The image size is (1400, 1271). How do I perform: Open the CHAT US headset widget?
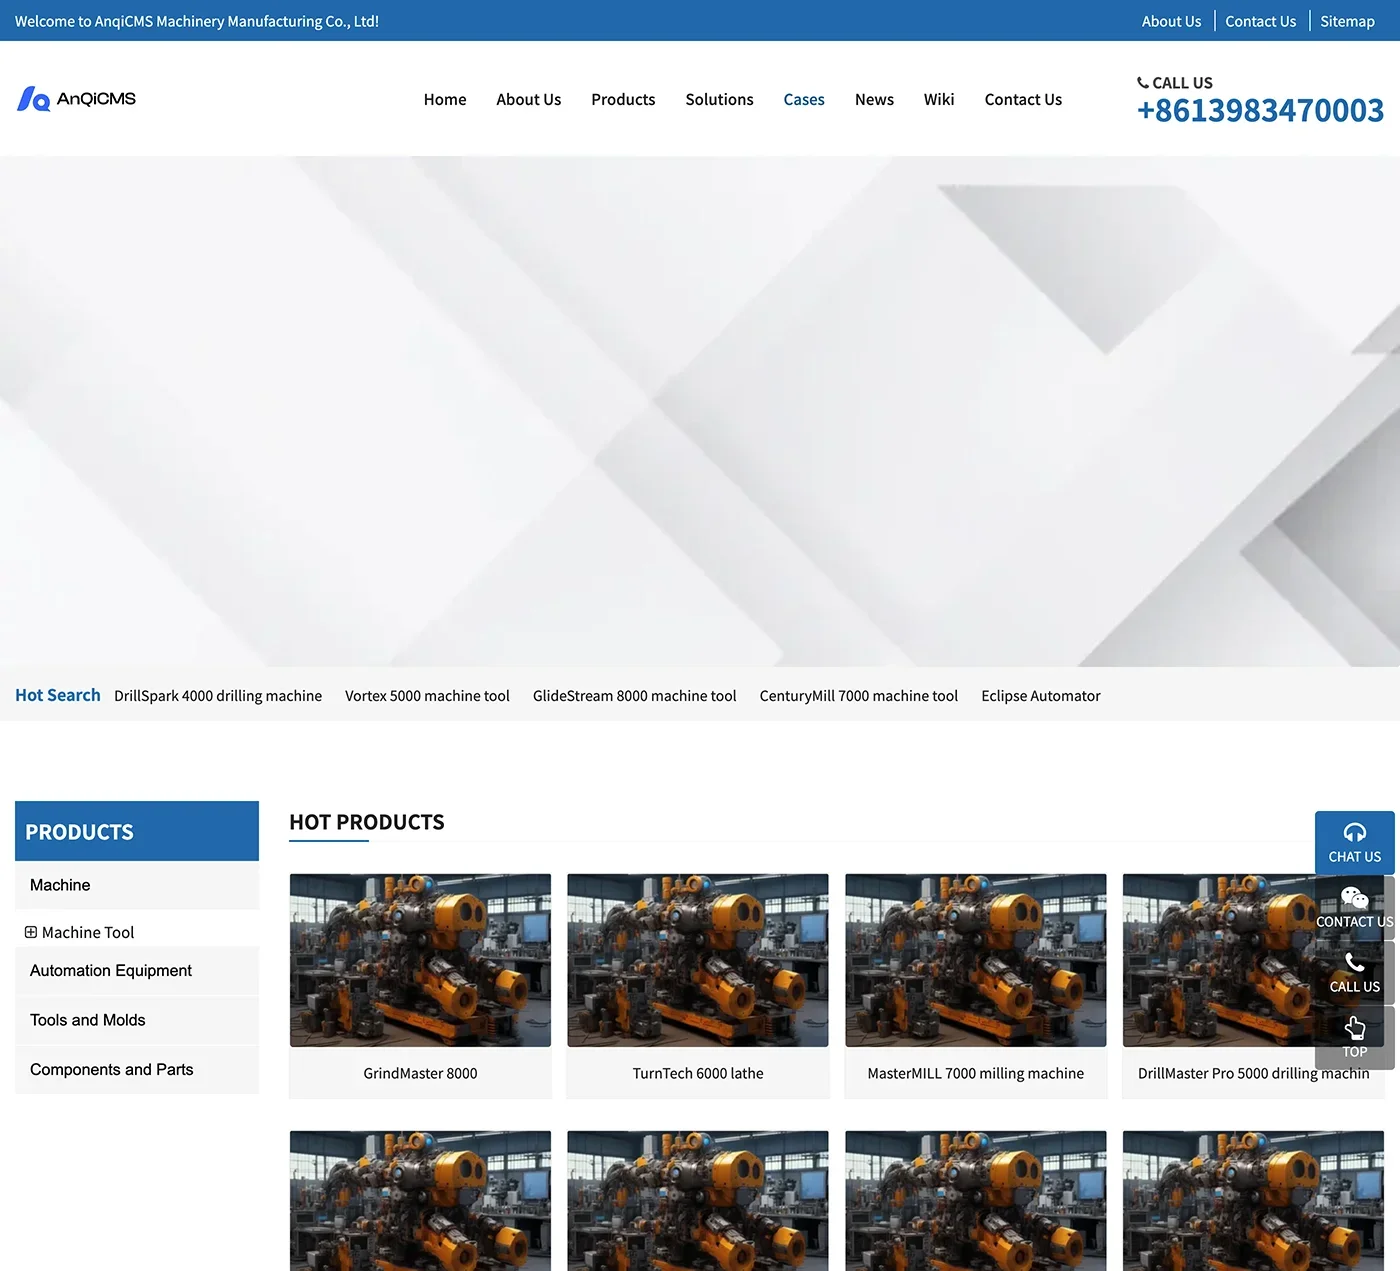pyautogui.click(x=1354, y=843)
